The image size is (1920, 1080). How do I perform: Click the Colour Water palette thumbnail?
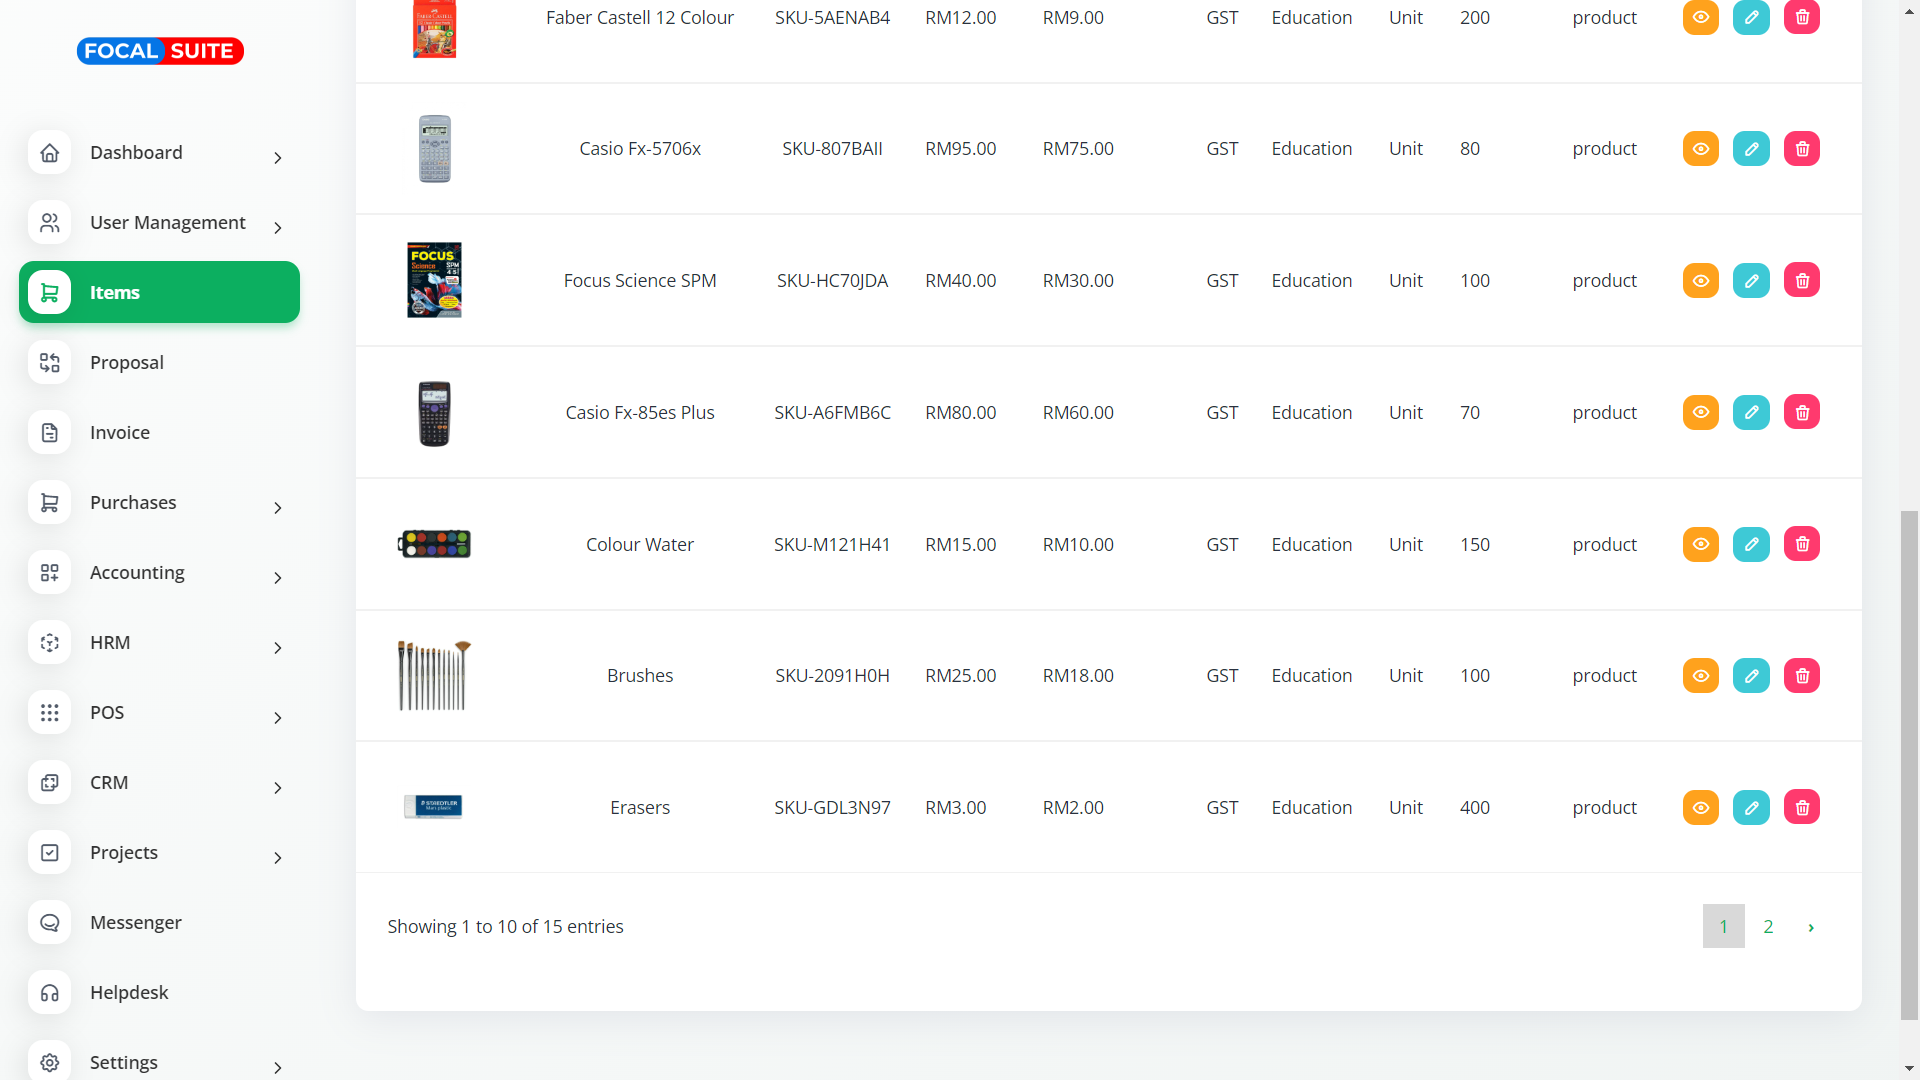coord(434,544)
